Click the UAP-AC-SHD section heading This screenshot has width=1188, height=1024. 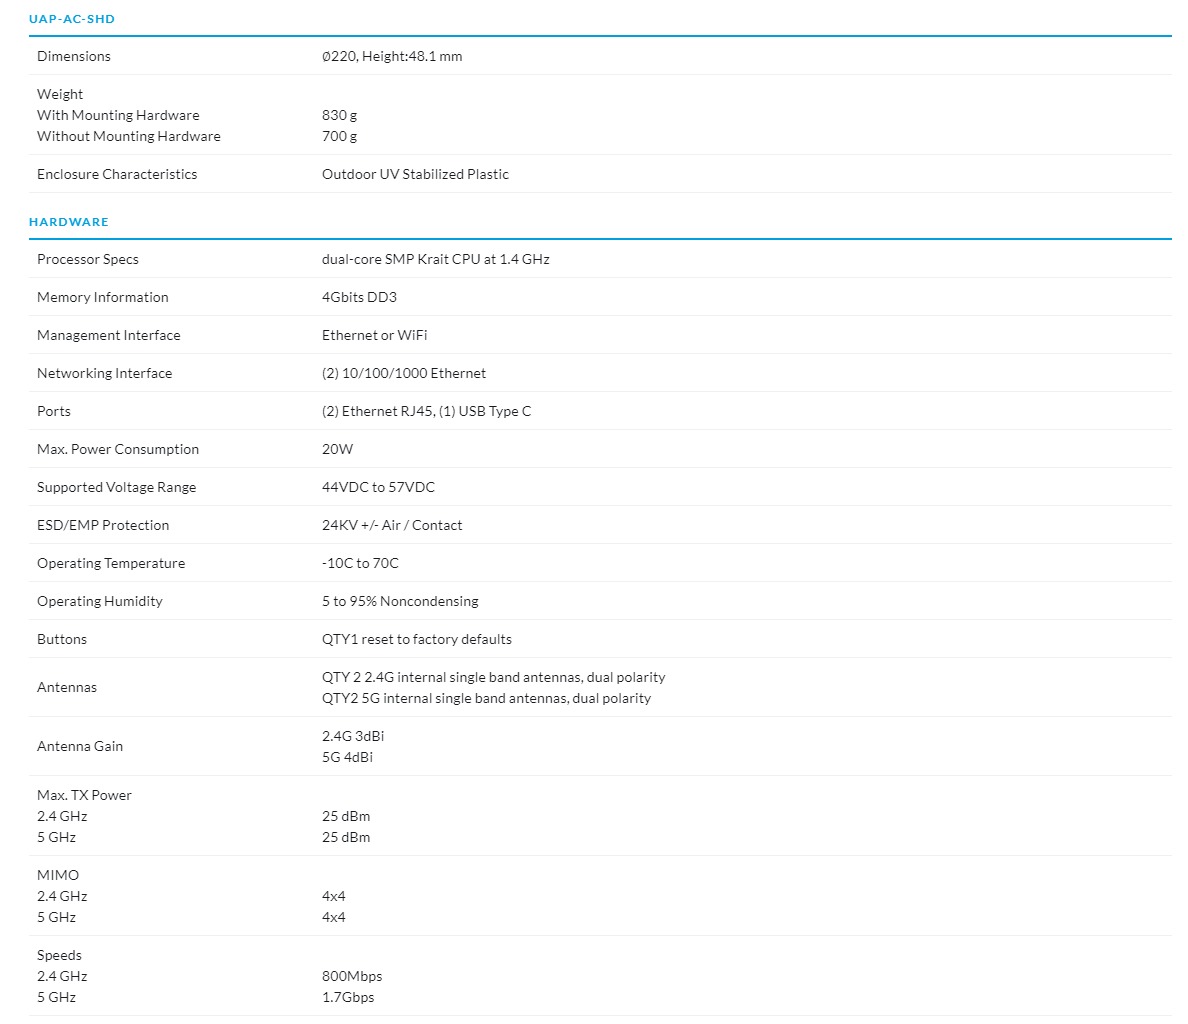click(72, 19)
